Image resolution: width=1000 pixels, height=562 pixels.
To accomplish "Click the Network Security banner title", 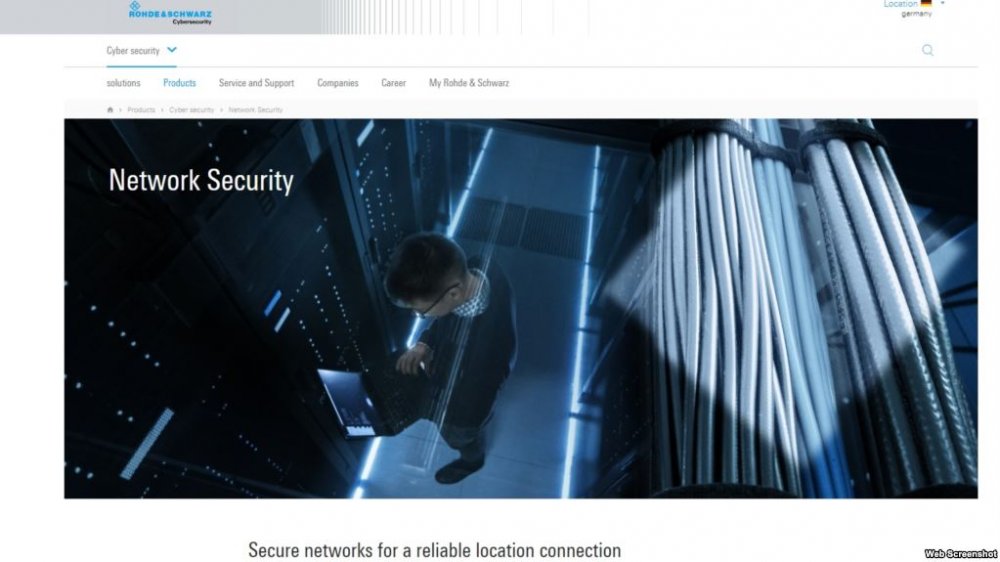I will click(201, 181).
